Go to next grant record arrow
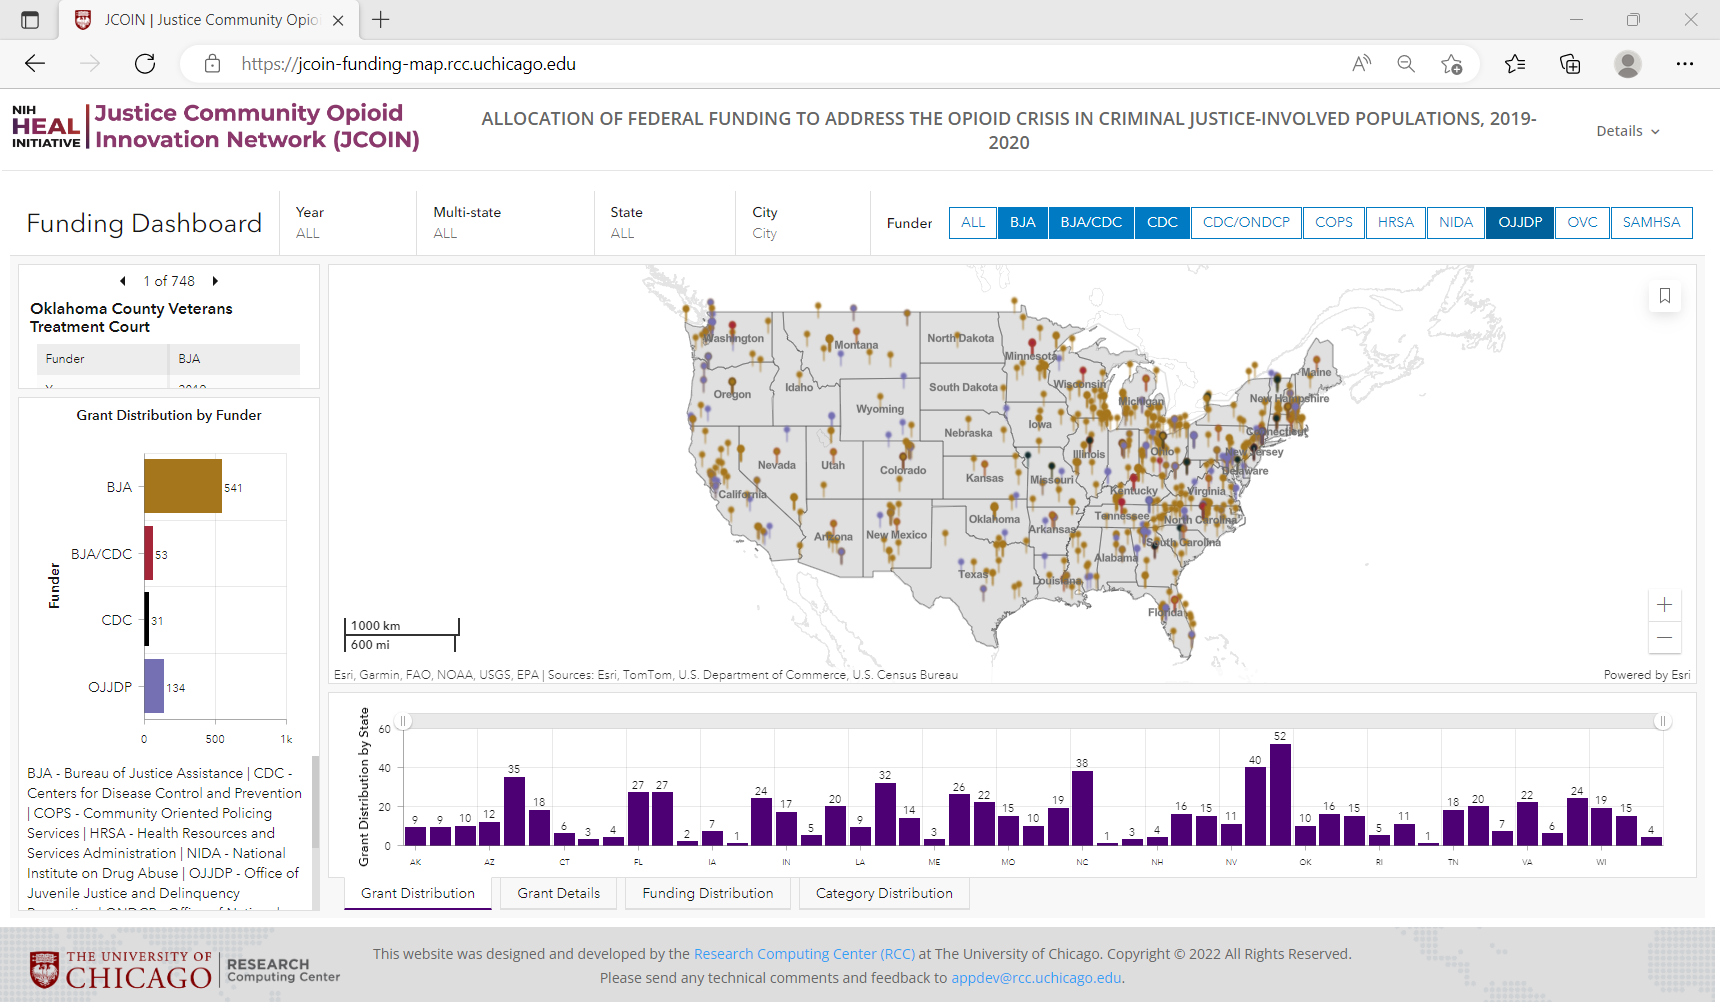Viewport: 1720px width, 1002px height. (215, 281)
